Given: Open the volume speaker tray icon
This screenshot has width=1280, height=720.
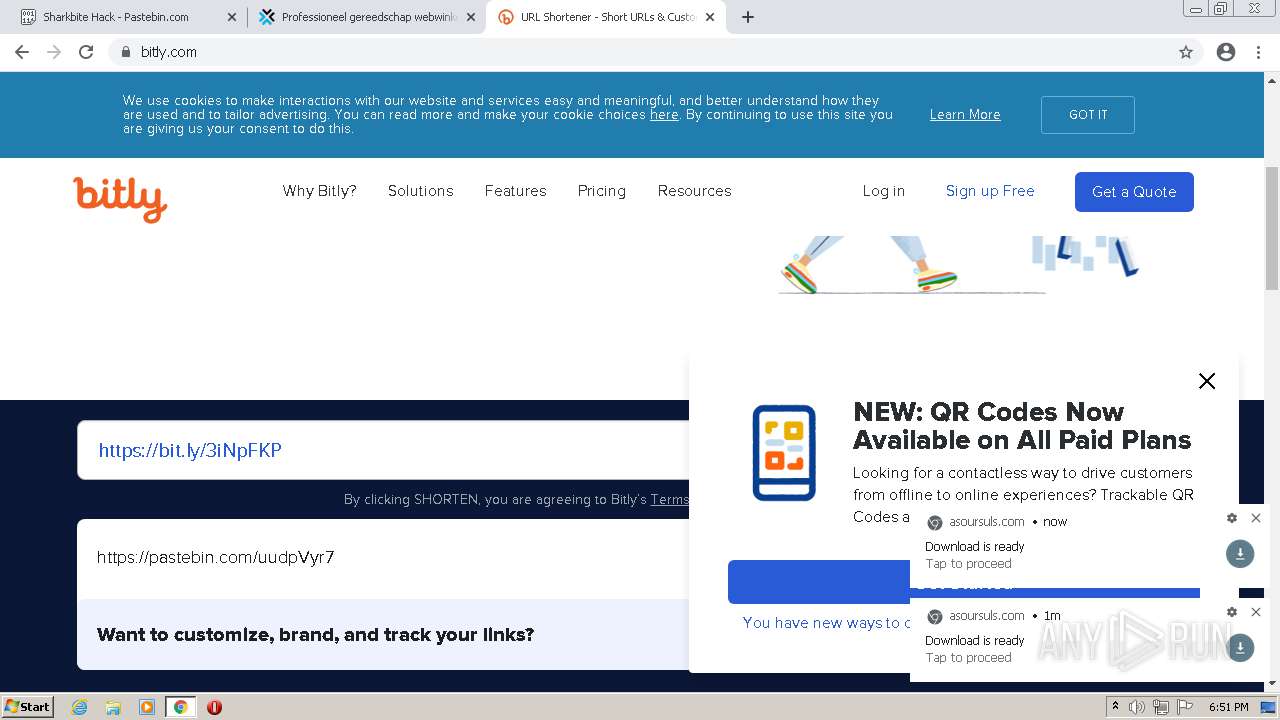Looking at the screenshot, I should click(1137, 707).
